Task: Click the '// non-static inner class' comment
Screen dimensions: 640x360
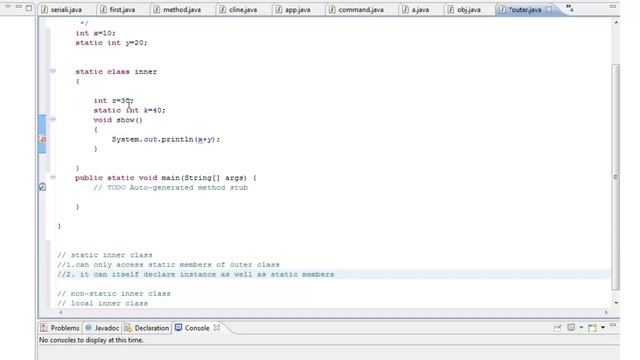Action: [x=114, y=294]
